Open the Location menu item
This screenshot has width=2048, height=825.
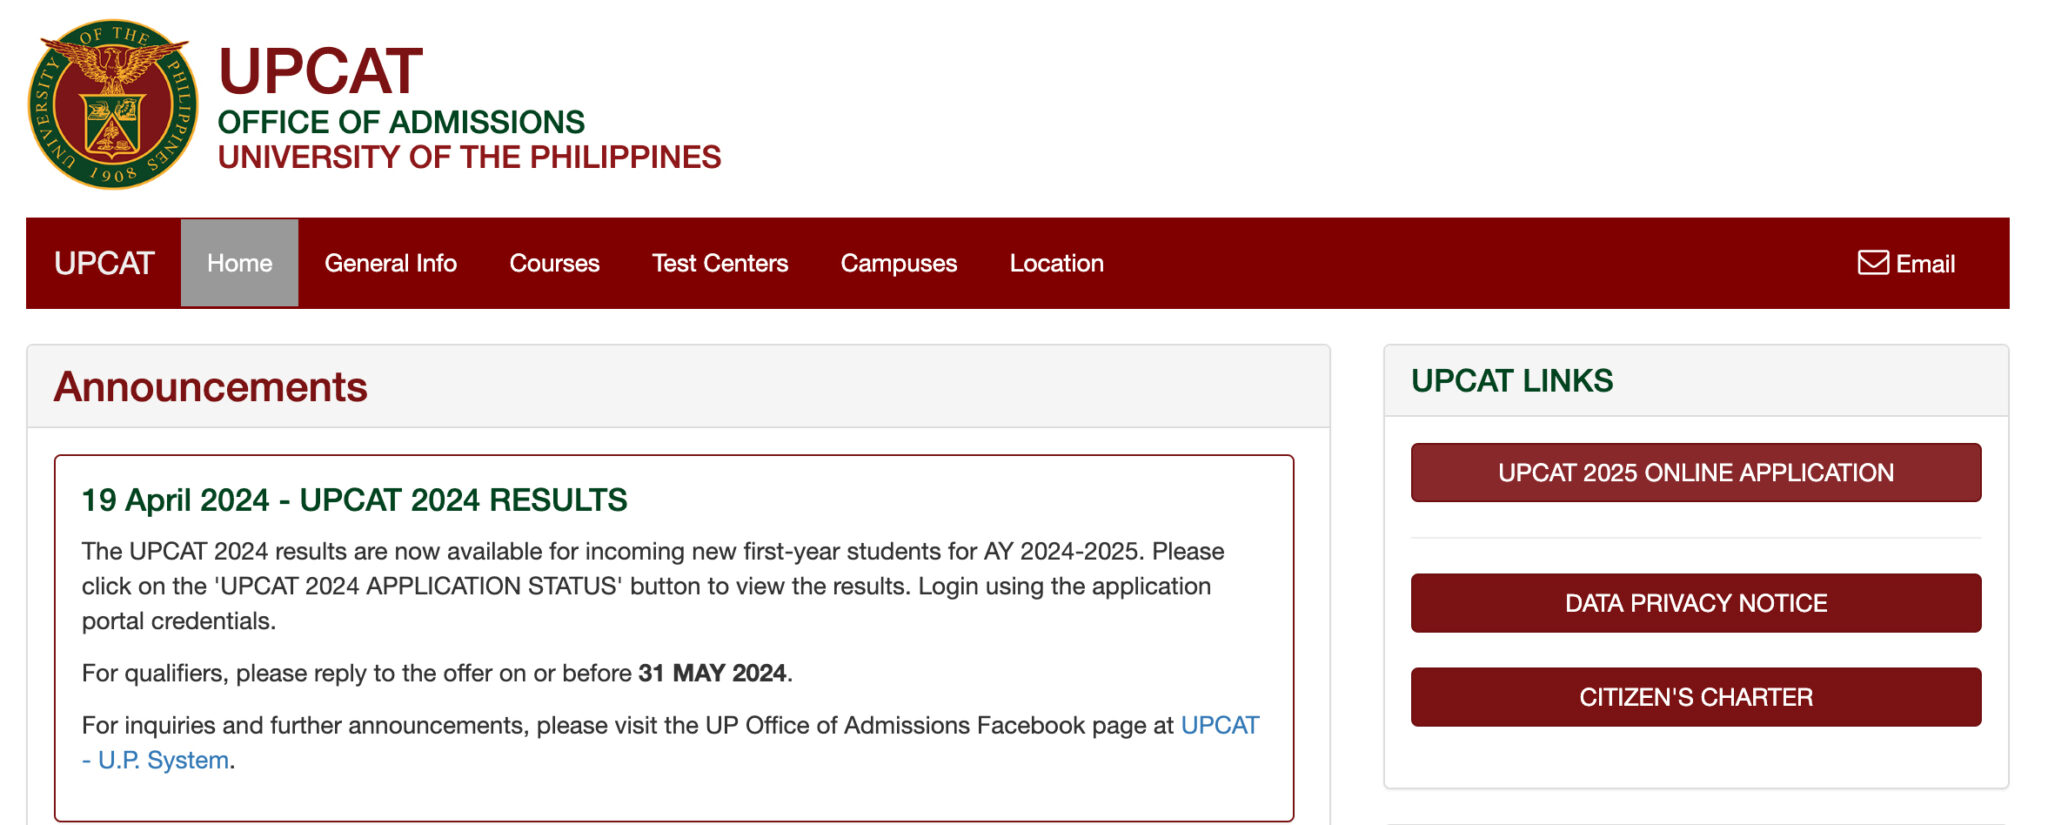click(1056, 263)
